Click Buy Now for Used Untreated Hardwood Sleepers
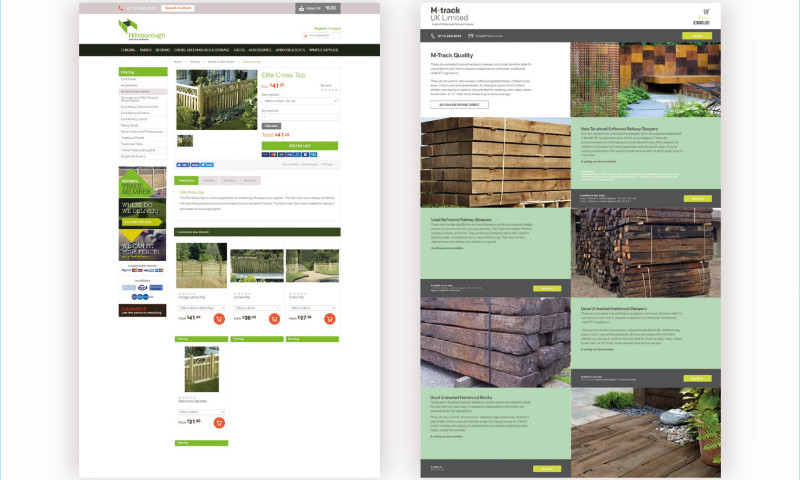This screenshot has width=800, height=480. [697, 378]
